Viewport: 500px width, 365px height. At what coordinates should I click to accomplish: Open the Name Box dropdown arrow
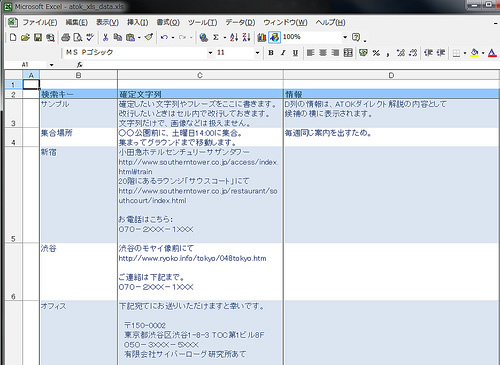51,65
